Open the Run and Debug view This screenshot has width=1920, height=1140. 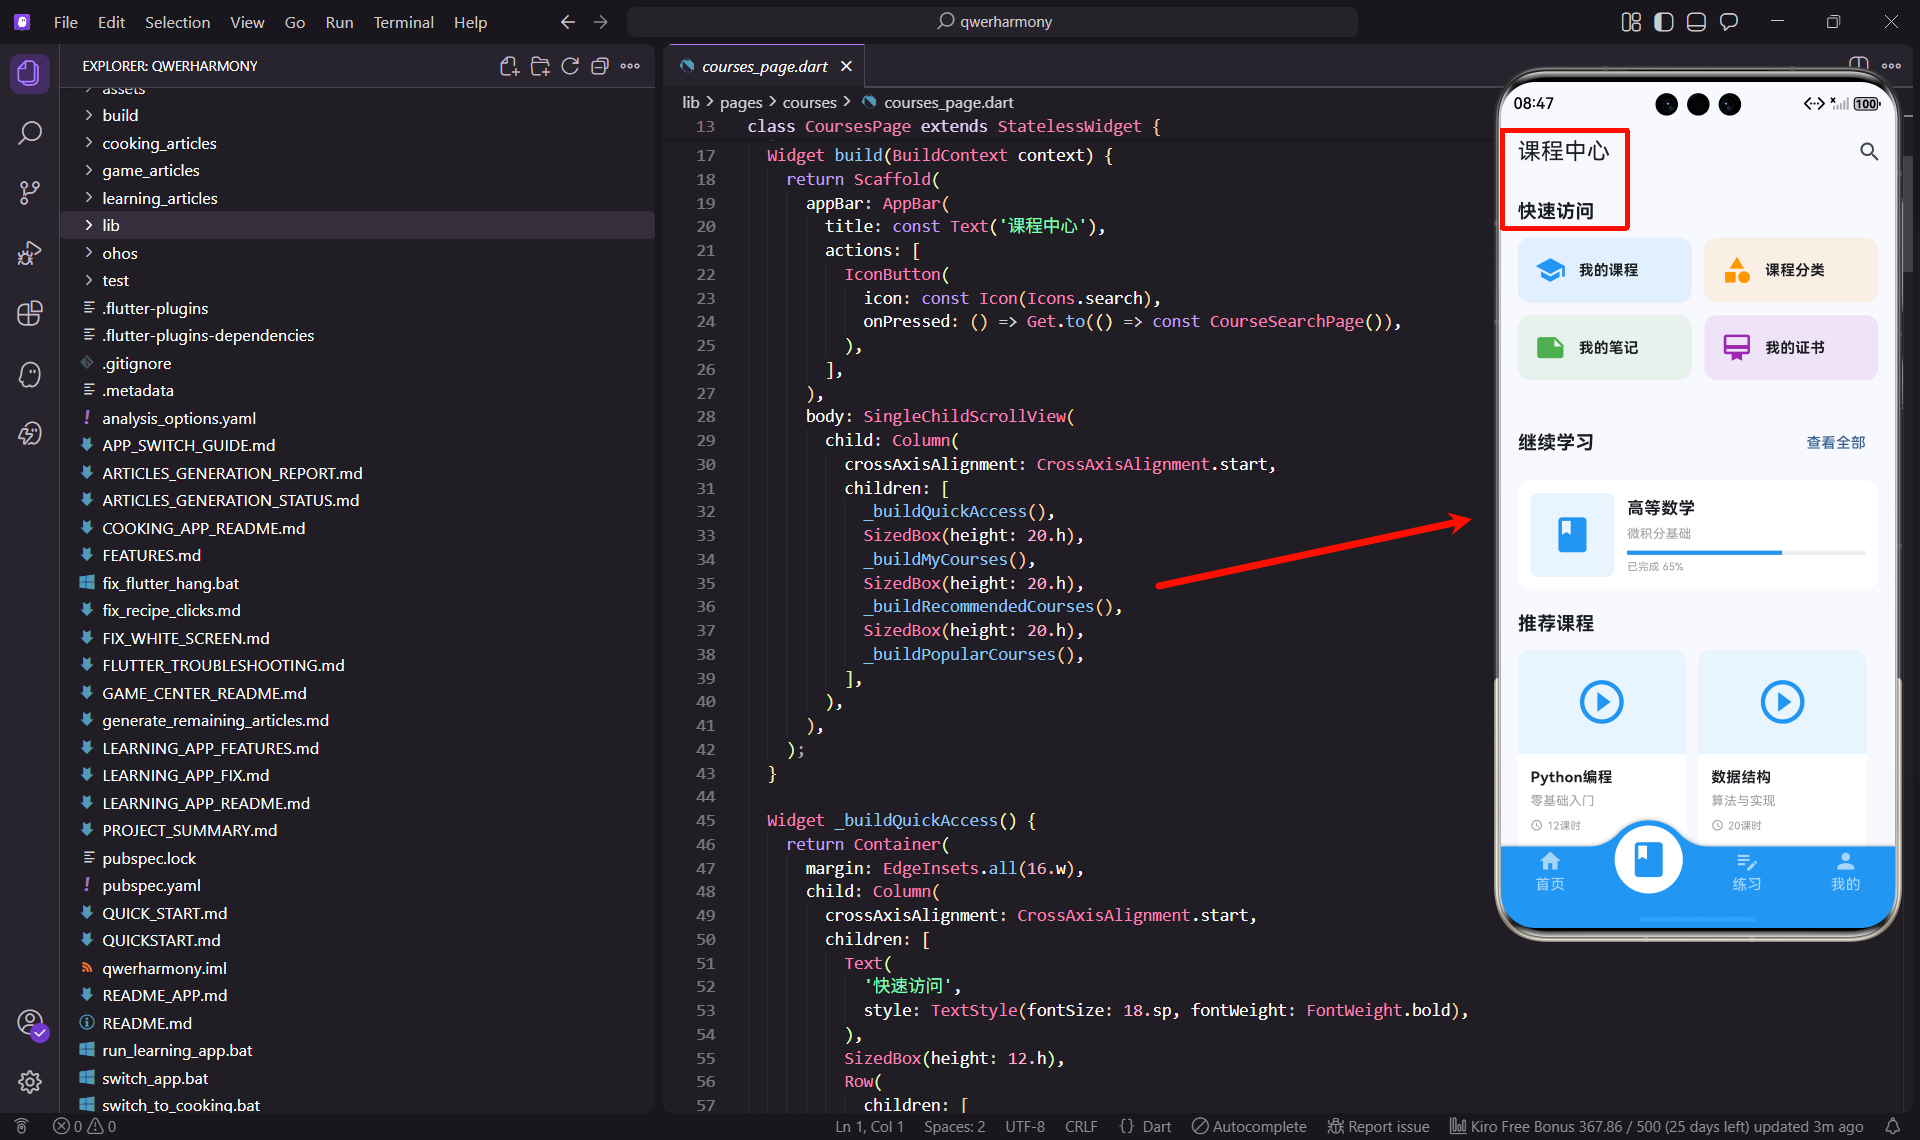[30, 253]
